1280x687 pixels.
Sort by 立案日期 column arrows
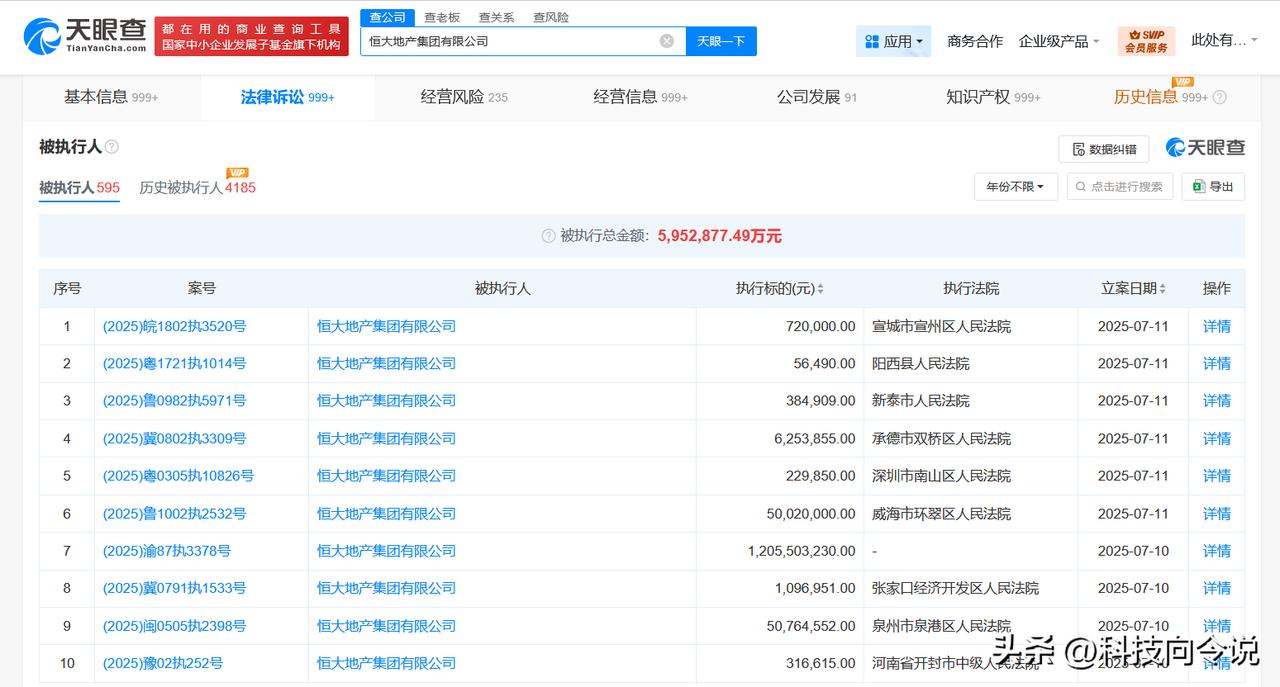point(1162,289)
